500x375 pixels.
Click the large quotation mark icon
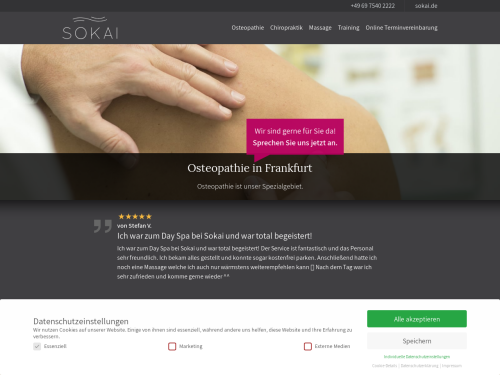tap(103, 226)
